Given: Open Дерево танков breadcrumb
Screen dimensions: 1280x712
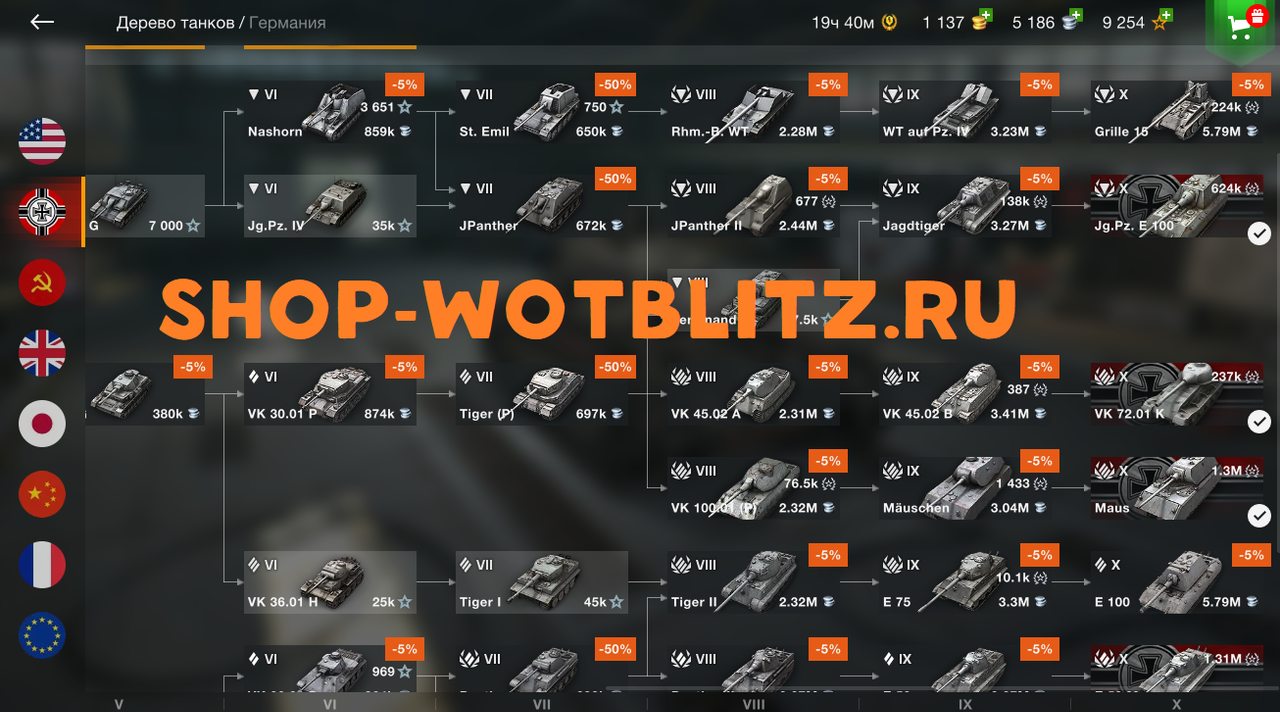Looking at the screenshot, I should tap(175, 22).
